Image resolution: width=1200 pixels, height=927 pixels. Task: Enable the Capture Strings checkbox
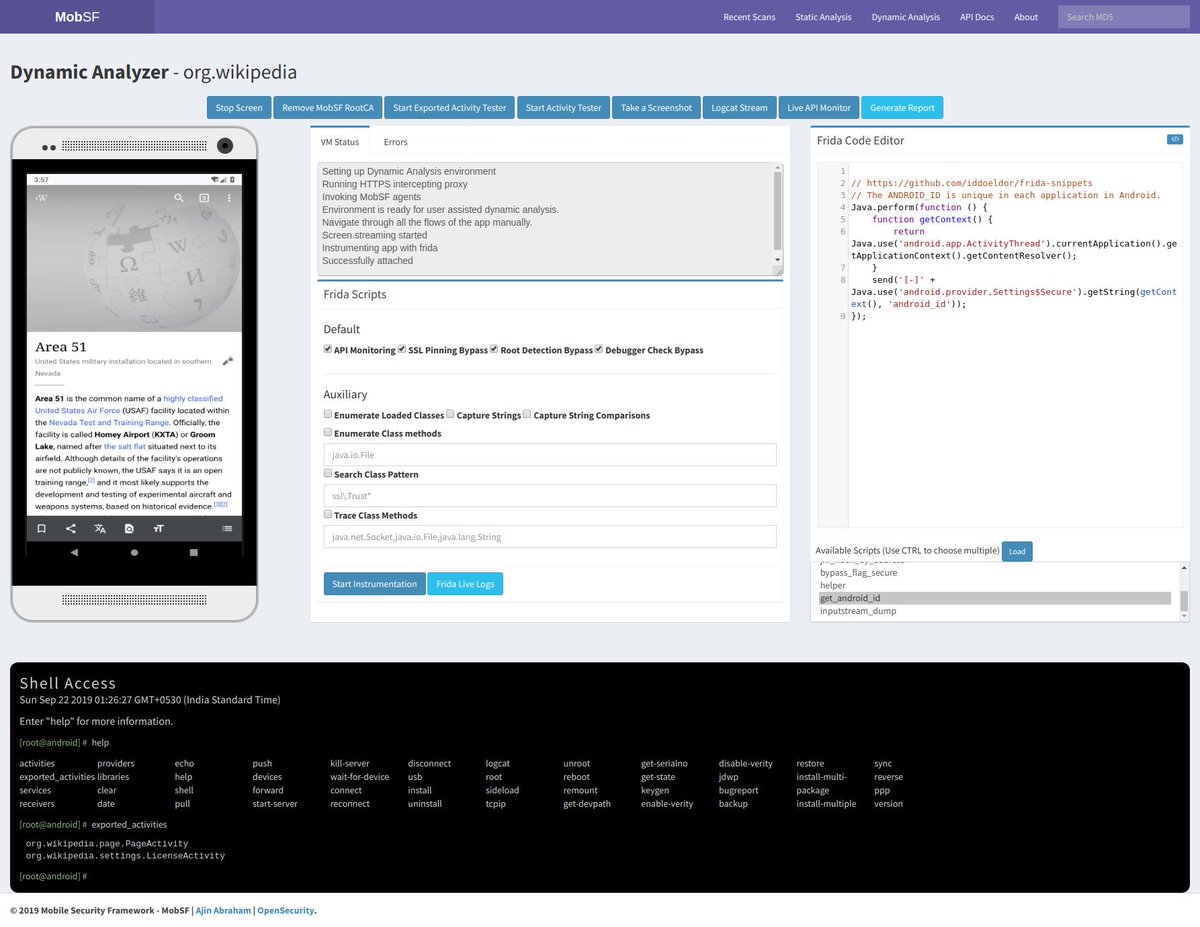click(x=450, y=413)
